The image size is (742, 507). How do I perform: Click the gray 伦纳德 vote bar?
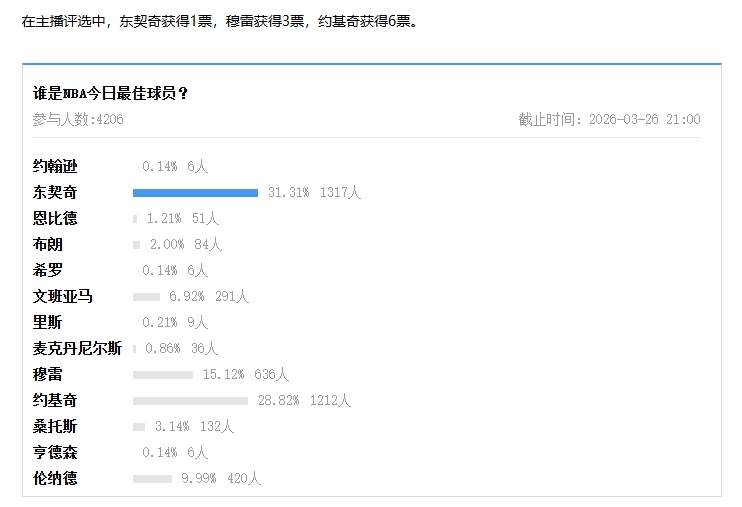pos(152,478)
